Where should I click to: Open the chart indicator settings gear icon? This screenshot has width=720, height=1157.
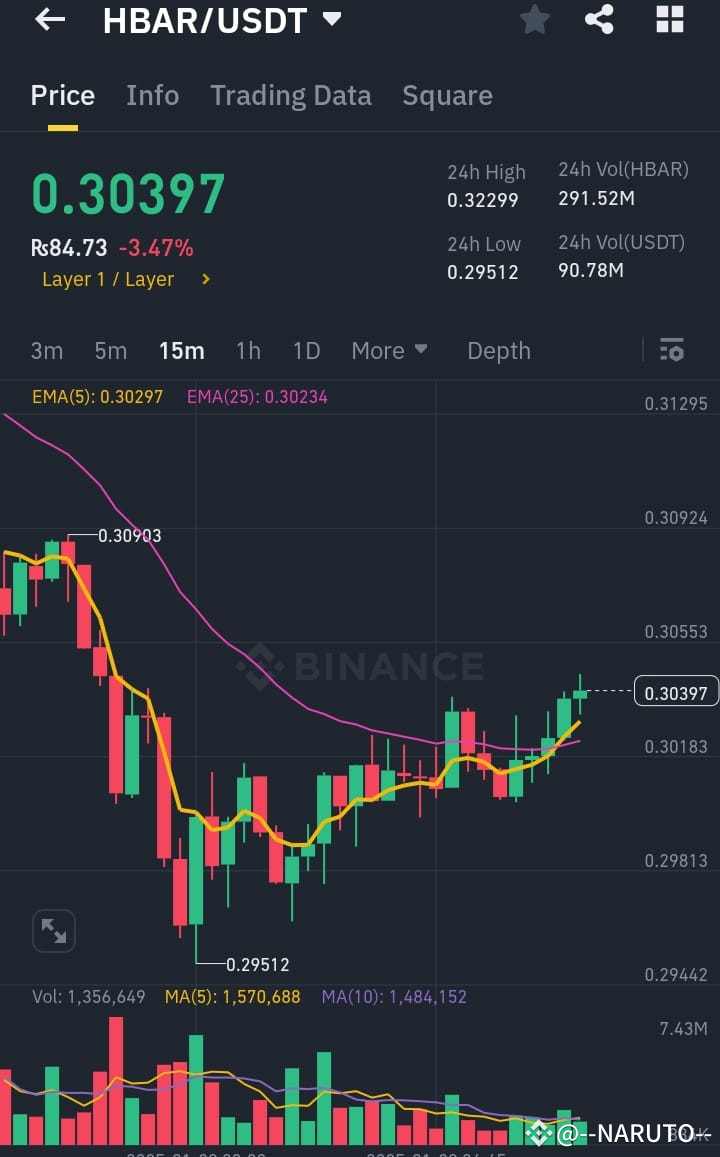pyautogui.click(x=671, y=350)
